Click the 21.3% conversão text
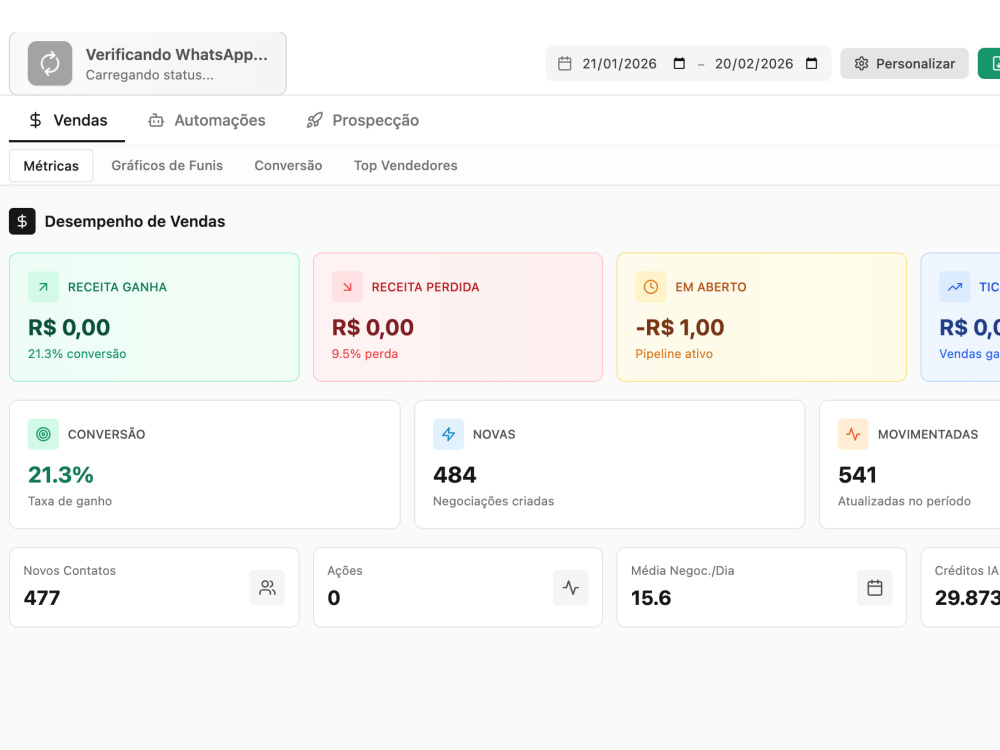The height and width of the screenshot is (750, 1000). tap(77, 354)
